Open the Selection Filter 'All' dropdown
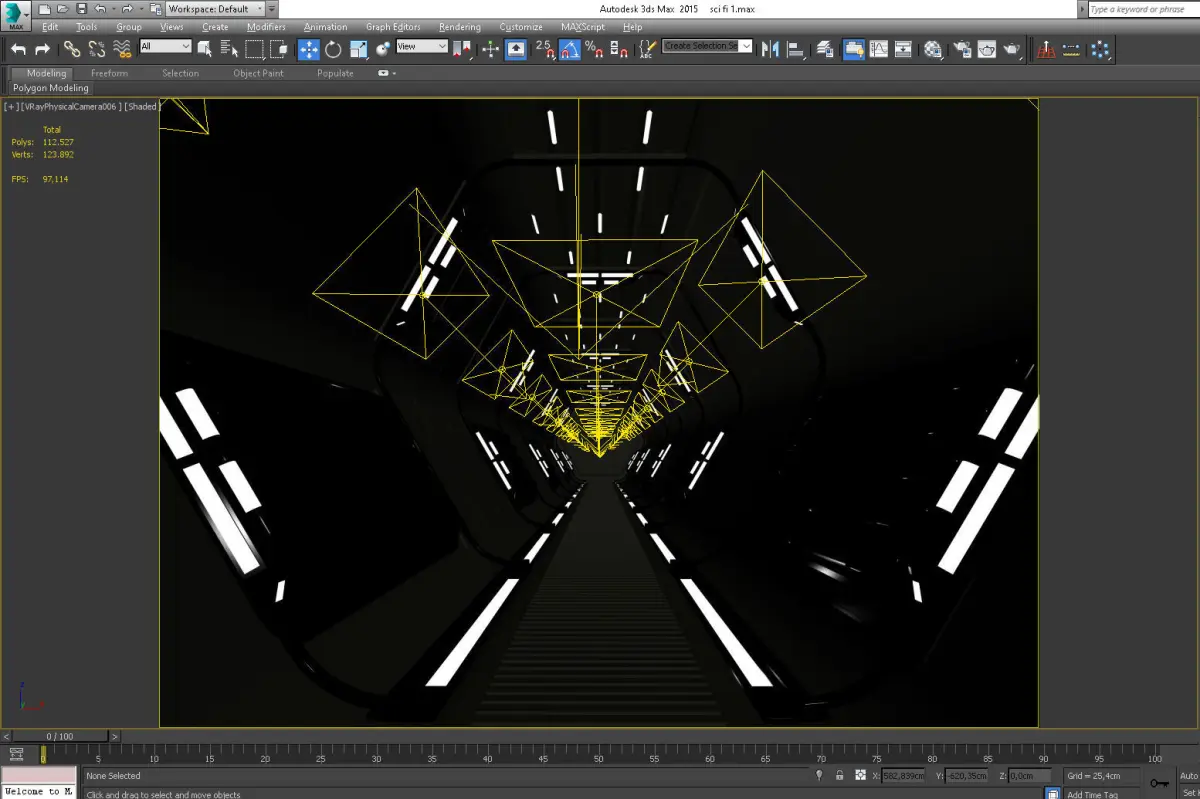This screenshot has height=799, width=1200. pyautogui.click(x=165, y=46)
